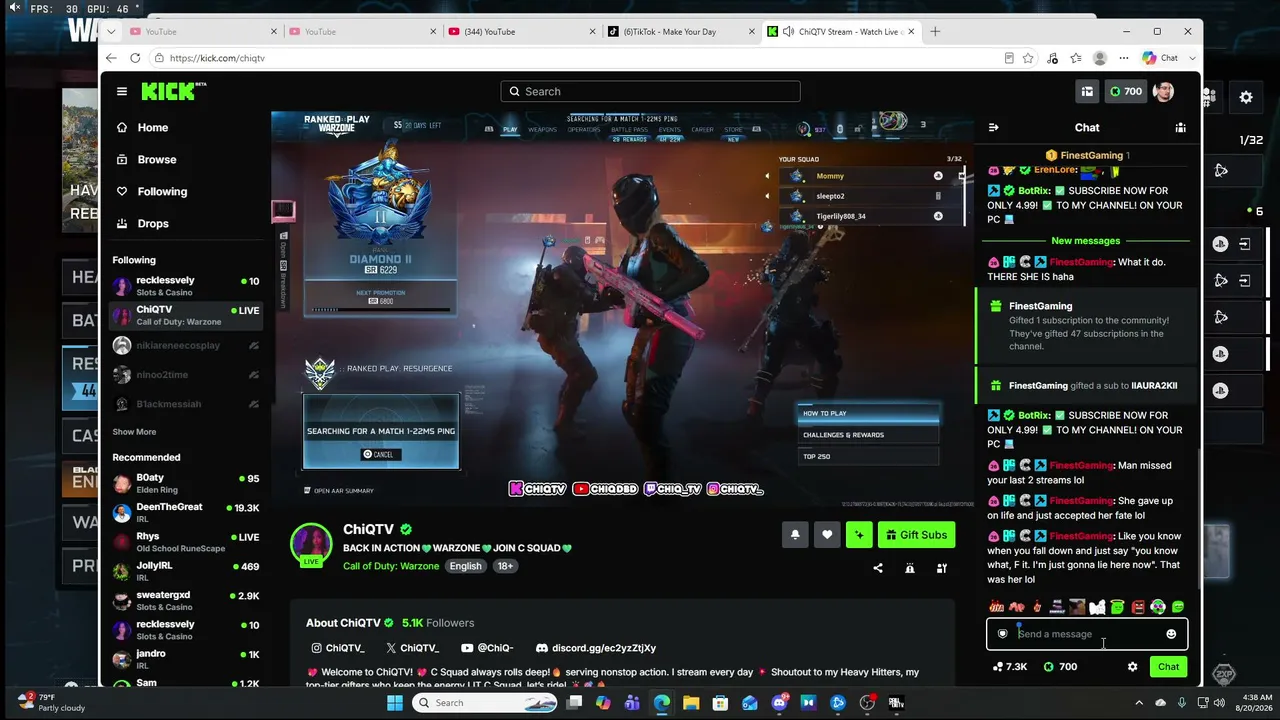Refresh the Kick page

(136, 58)
